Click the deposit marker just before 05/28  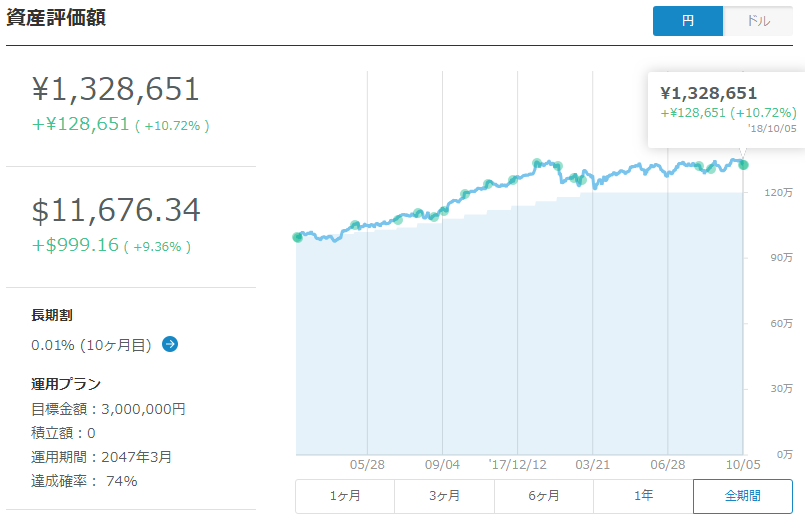click(x=355, y=225)
